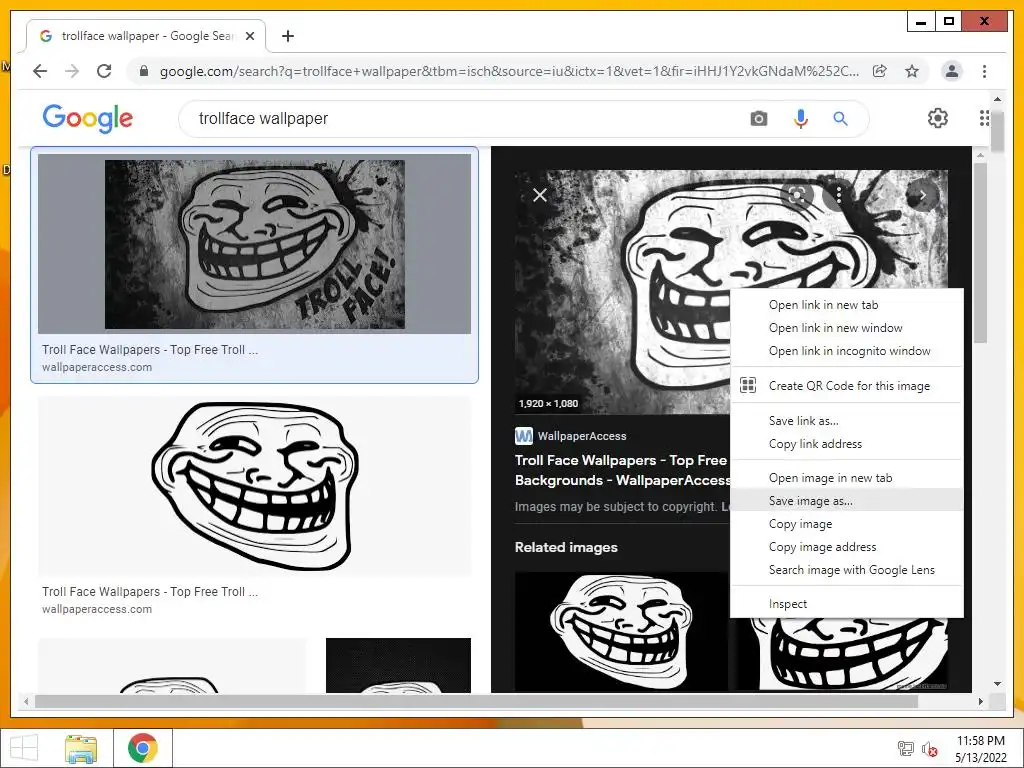
Task: Open the network tray icon
Action: point(905,748)
